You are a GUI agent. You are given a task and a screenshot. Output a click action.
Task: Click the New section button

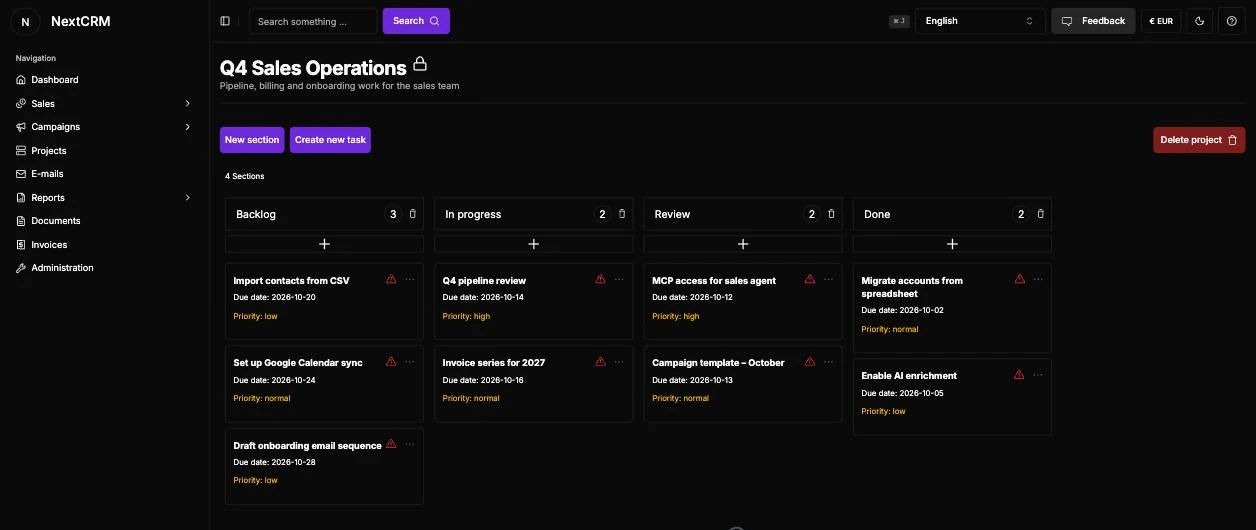pos(252,140)
